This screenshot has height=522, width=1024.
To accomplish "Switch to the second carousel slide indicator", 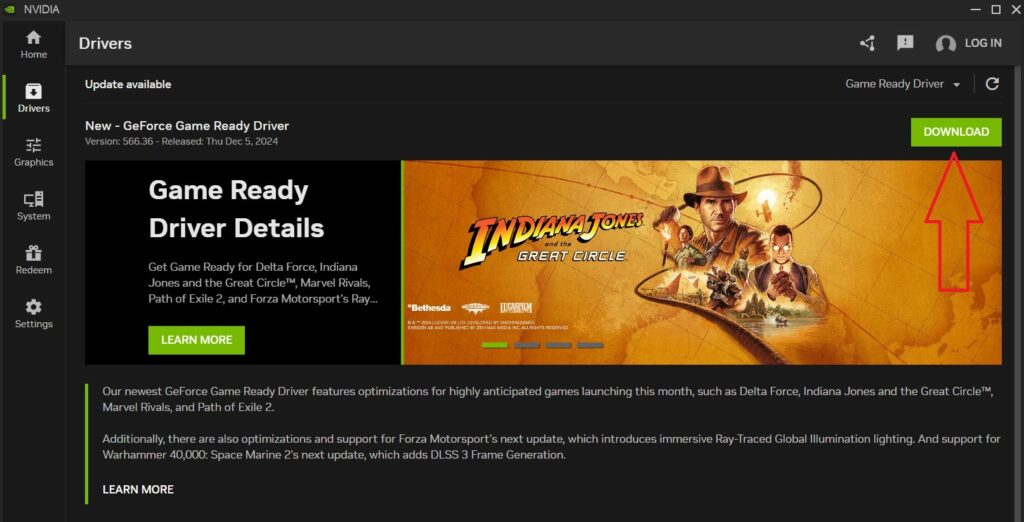I will click(x=527, y=345).
